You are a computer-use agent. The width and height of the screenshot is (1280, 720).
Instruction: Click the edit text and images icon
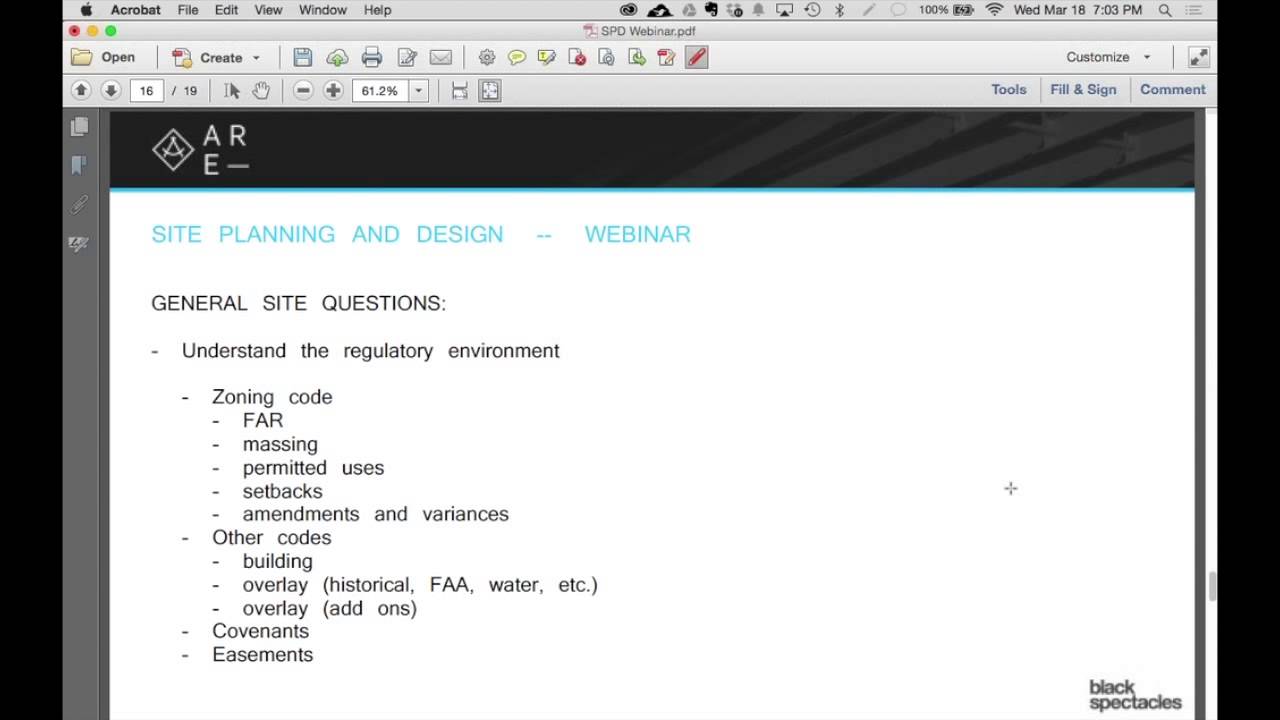(x=407, y=57)
